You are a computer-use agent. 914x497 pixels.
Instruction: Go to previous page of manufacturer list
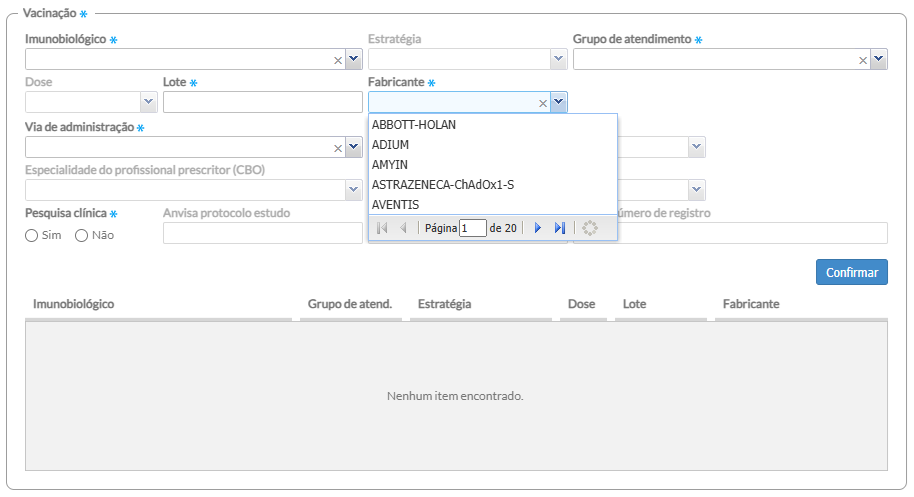click(x=403, y=228)
